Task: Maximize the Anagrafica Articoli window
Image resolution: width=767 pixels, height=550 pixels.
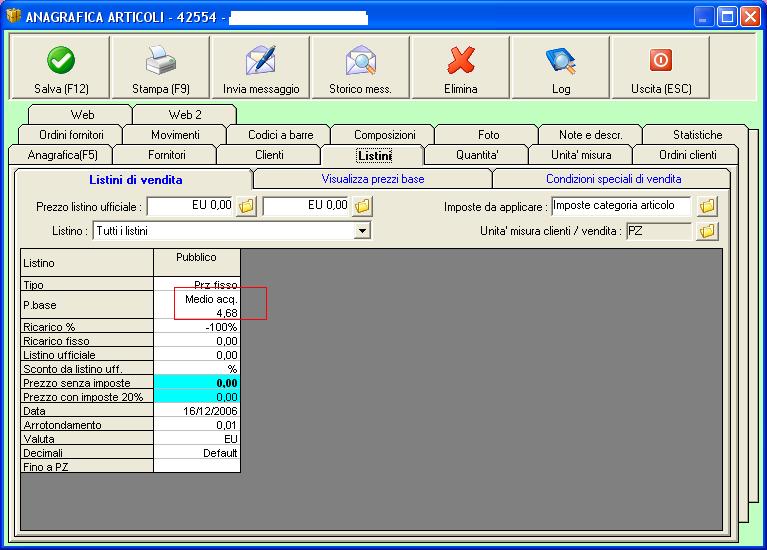Action: click(x=727, y=17)
